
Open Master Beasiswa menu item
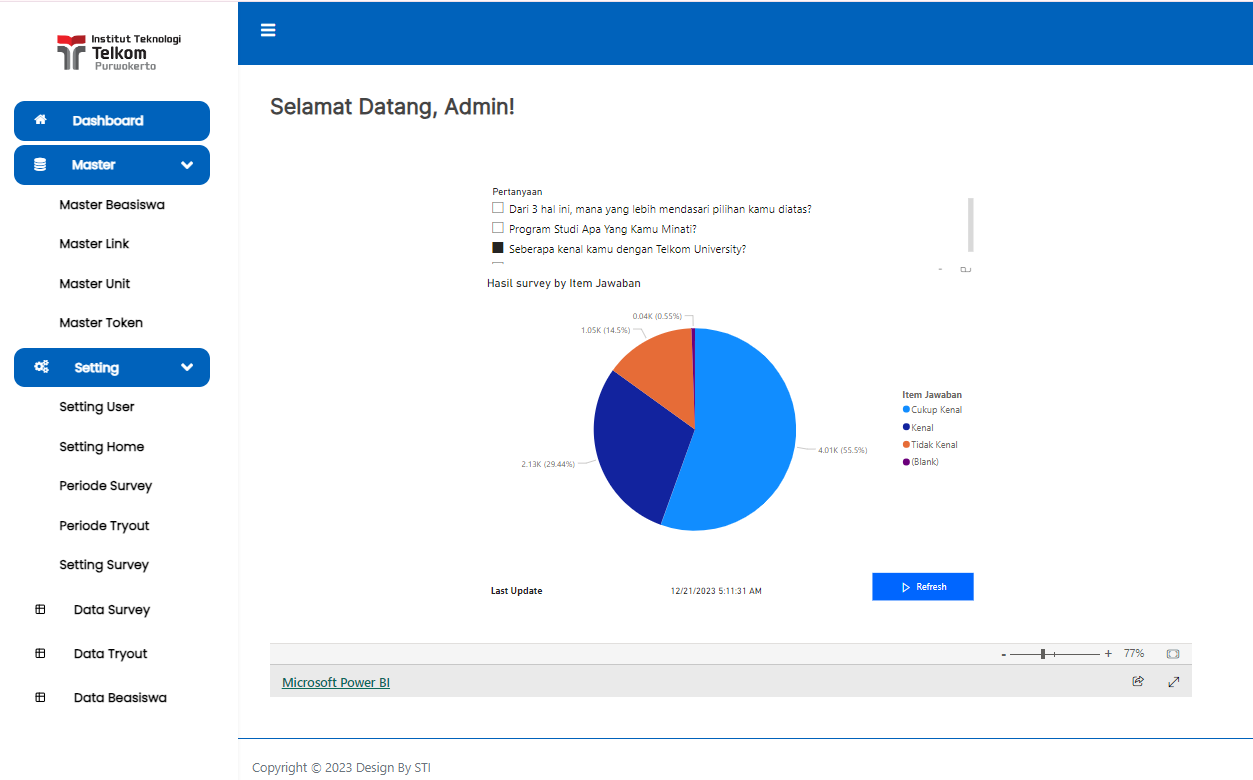tap(112, 205)
